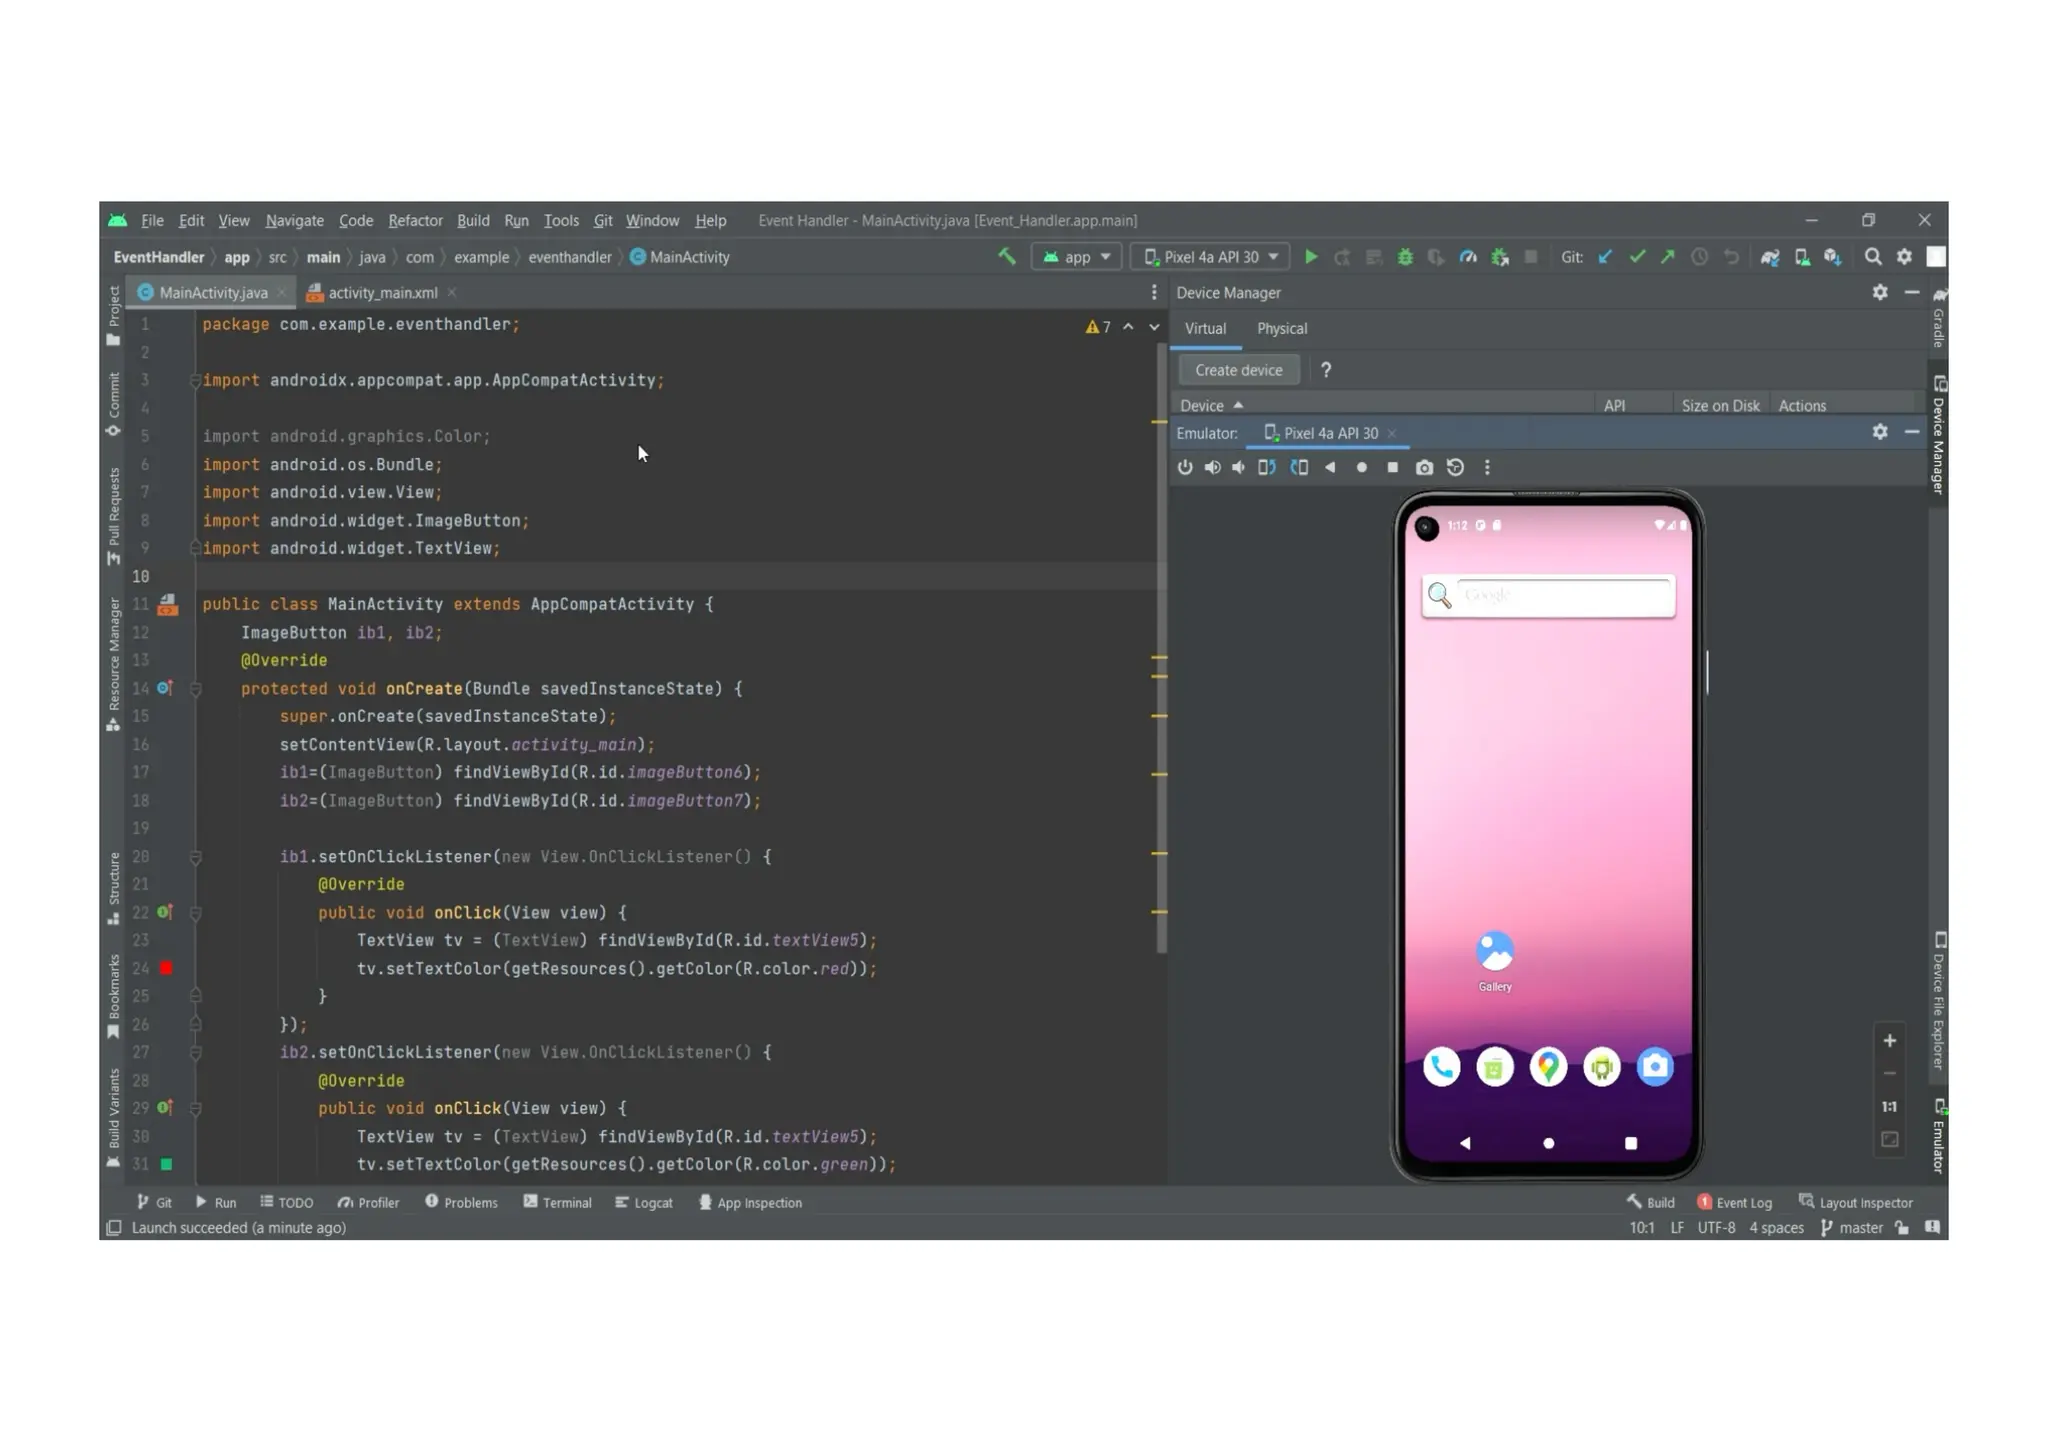Click the Create device button
Viewport: 2048px width, 1447px height.
(x=1238, y=370)
